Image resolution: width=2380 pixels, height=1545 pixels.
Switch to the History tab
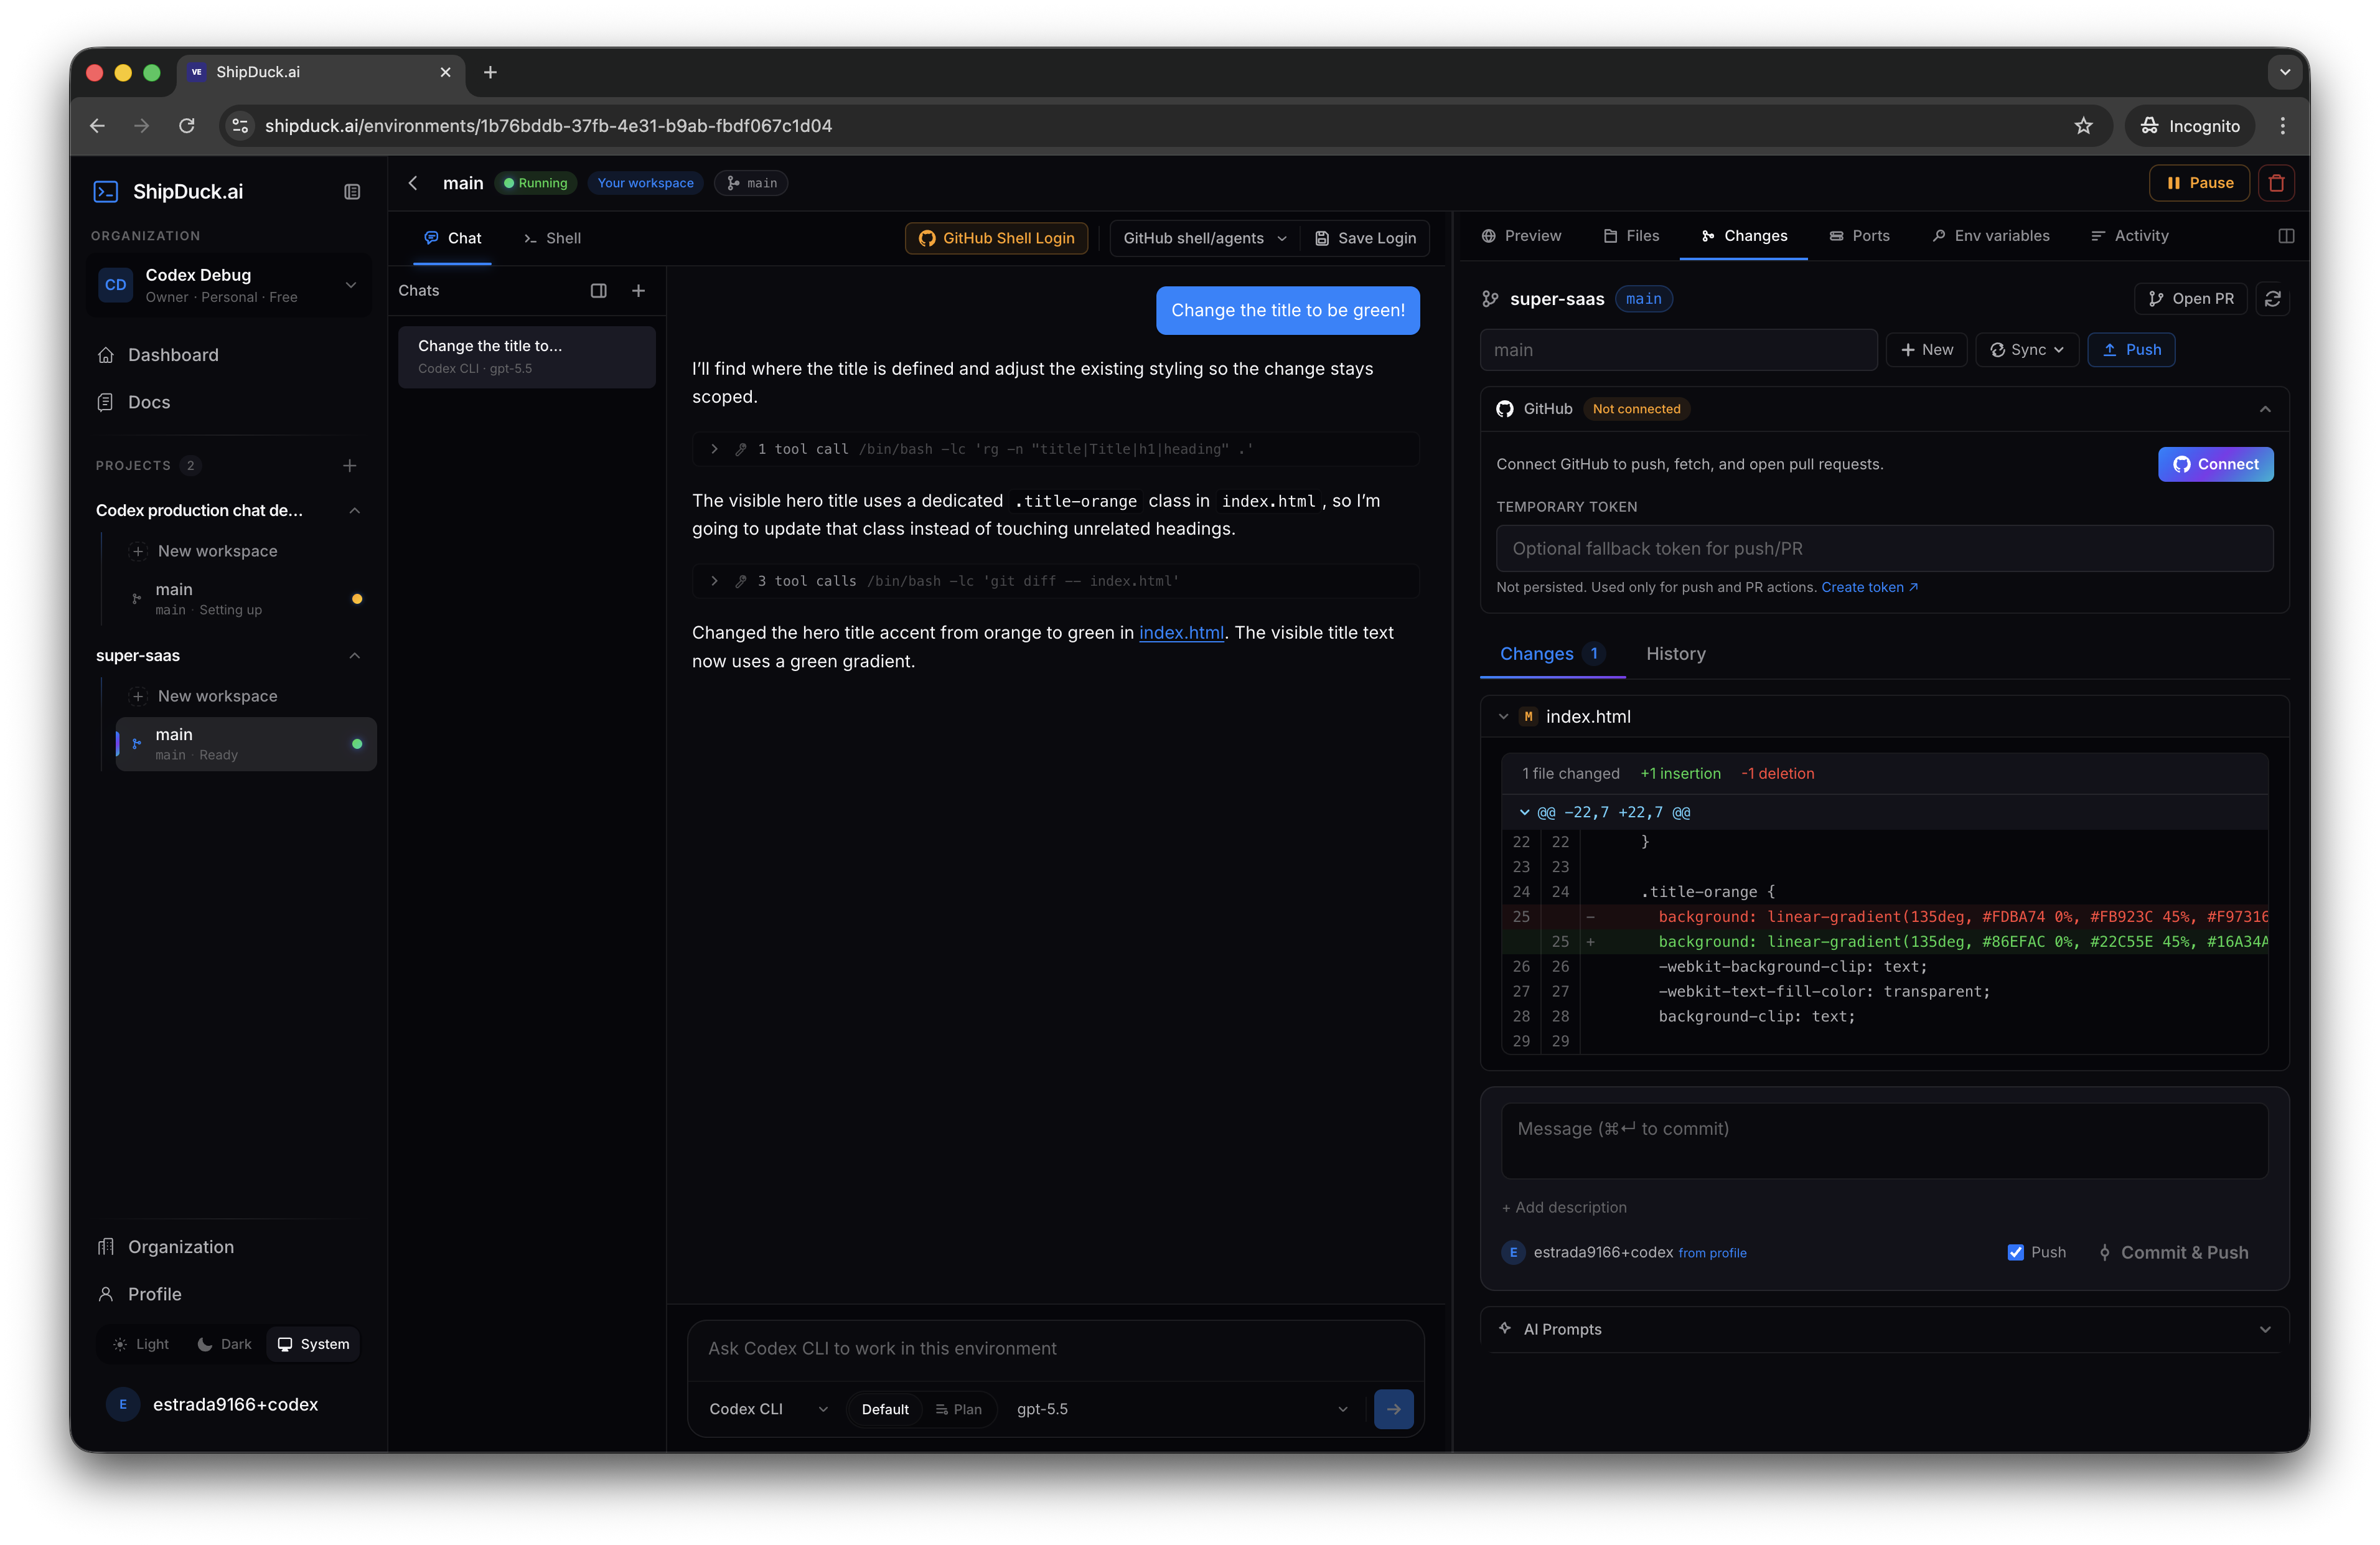[x=1675, y=654]
